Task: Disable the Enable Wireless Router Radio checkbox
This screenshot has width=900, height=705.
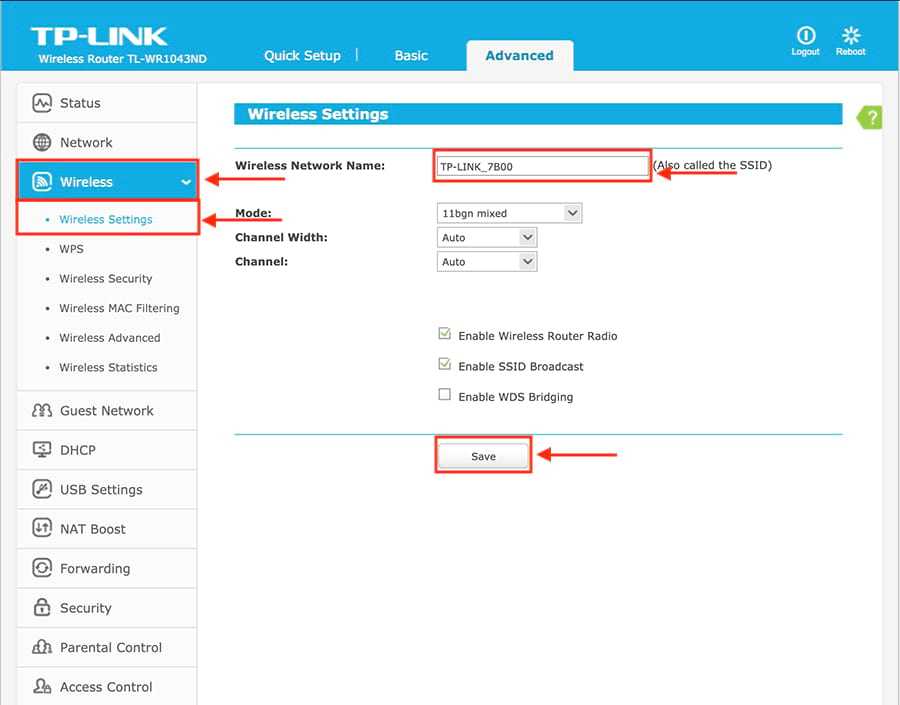Action: (444, 334)
